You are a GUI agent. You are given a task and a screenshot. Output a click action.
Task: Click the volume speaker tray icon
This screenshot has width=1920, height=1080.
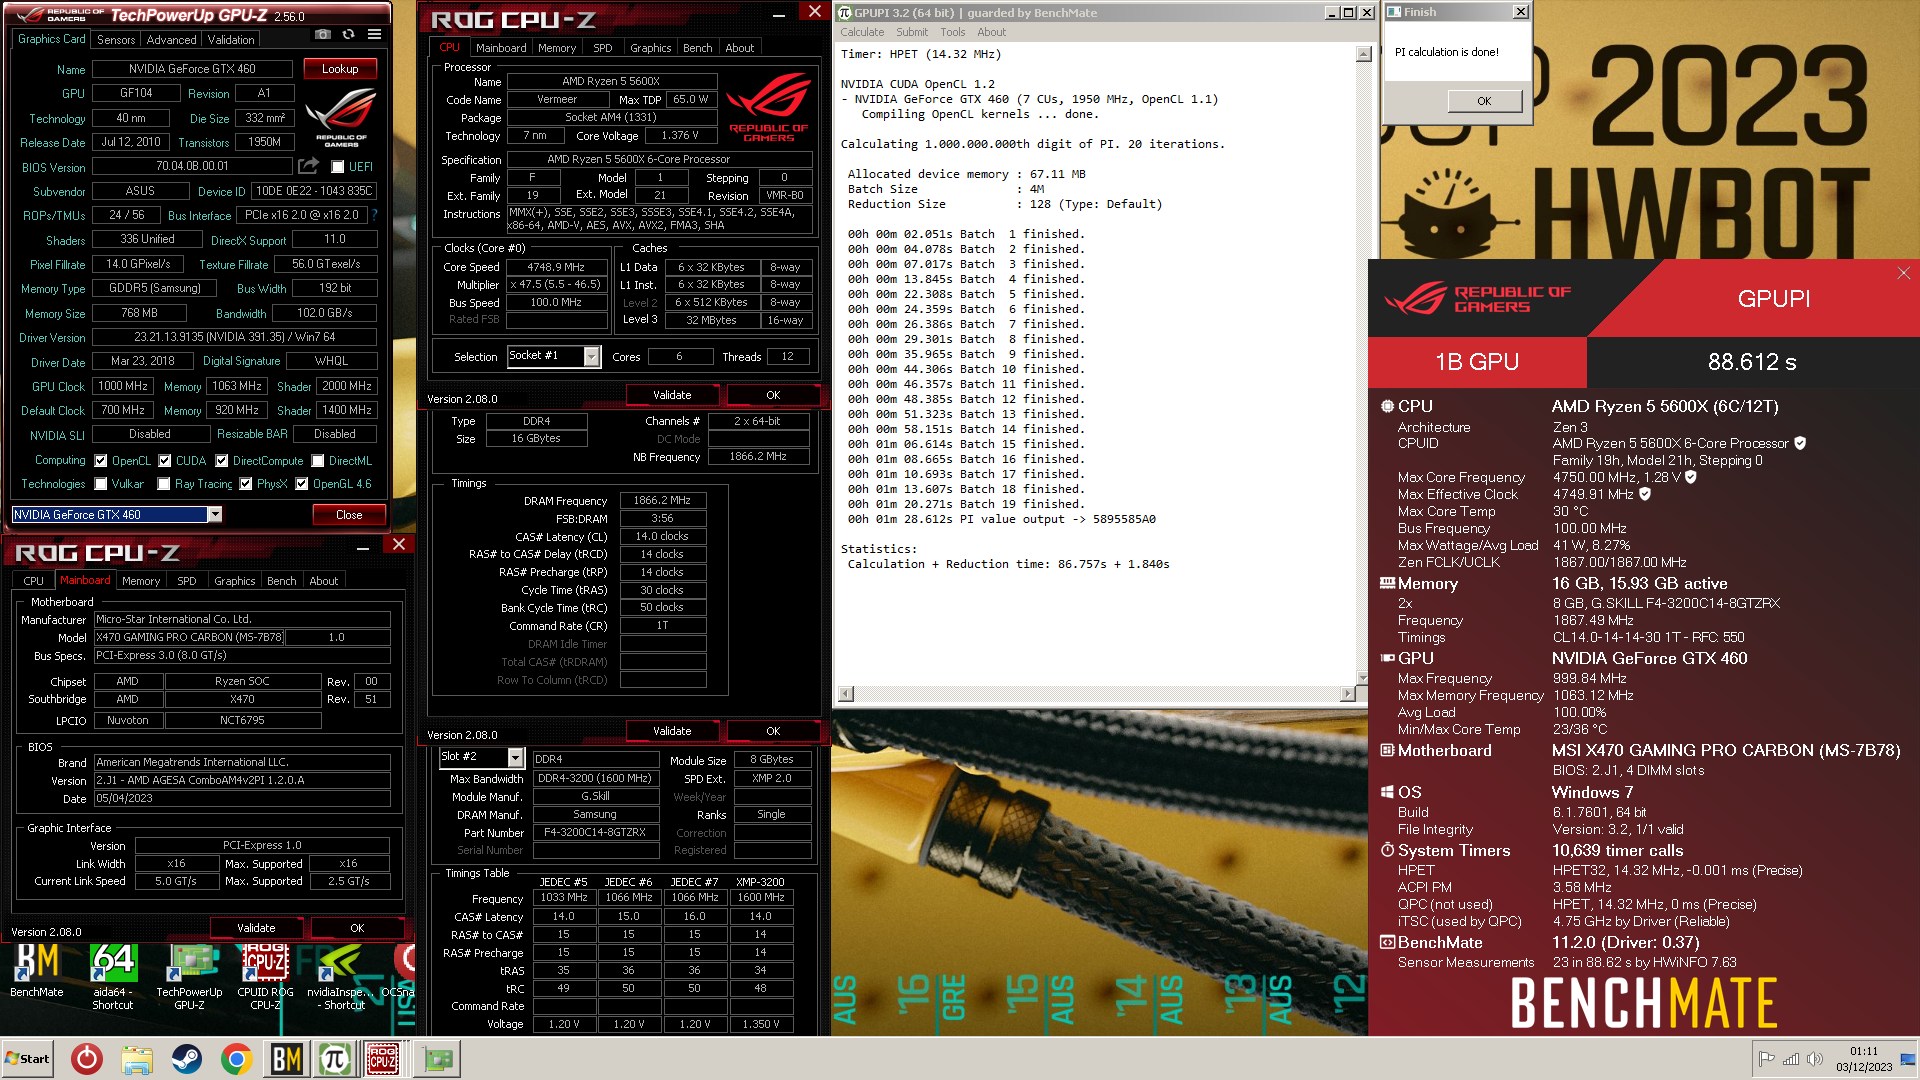click(x=1814, y=1059)
